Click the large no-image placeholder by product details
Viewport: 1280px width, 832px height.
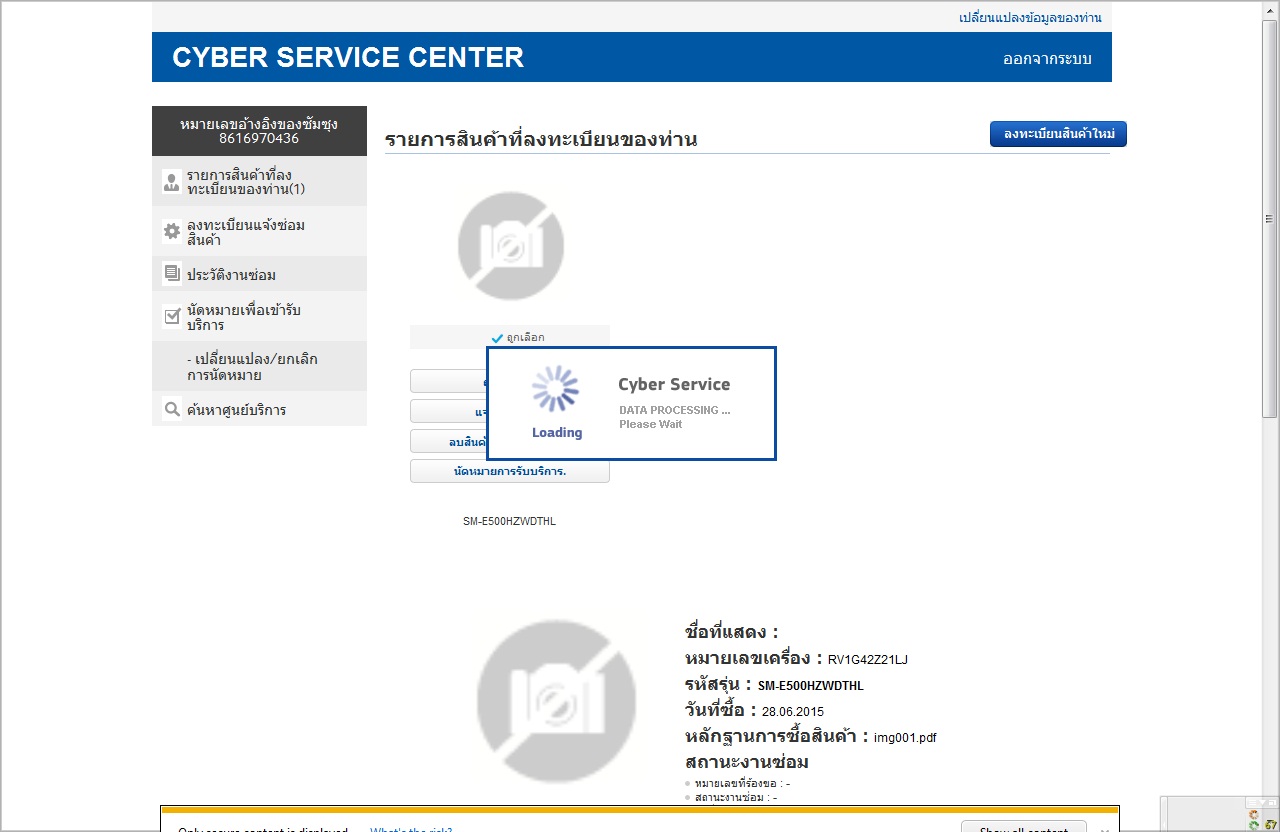click(556, 699)
